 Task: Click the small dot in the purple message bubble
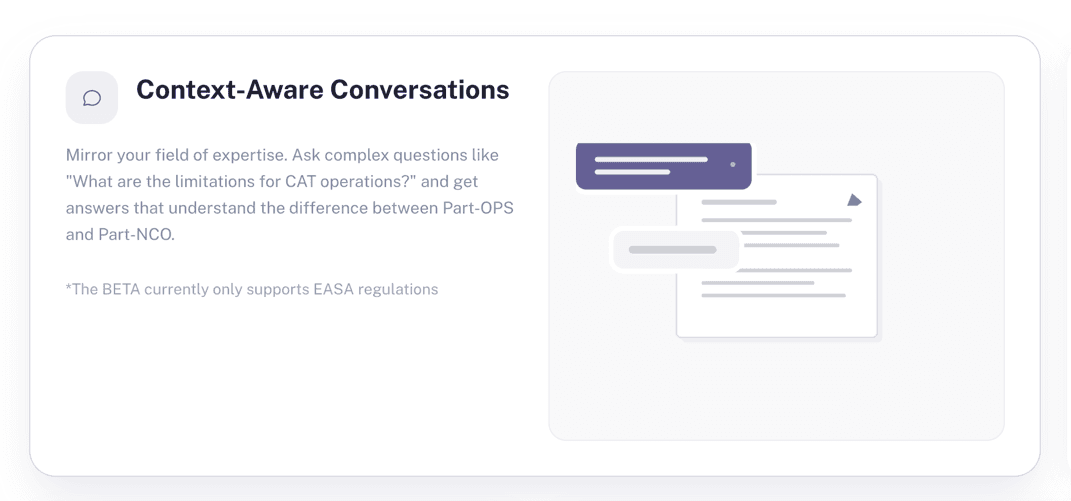[733, 165]
